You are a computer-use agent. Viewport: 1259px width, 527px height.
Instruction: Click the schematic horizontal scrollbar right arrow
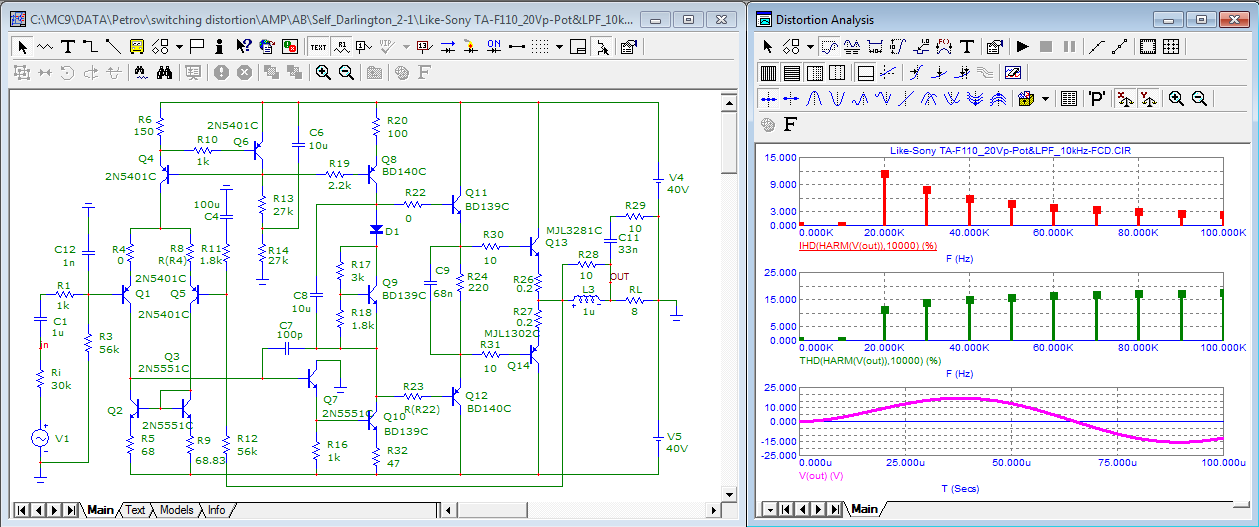click(x=711, y=510)
